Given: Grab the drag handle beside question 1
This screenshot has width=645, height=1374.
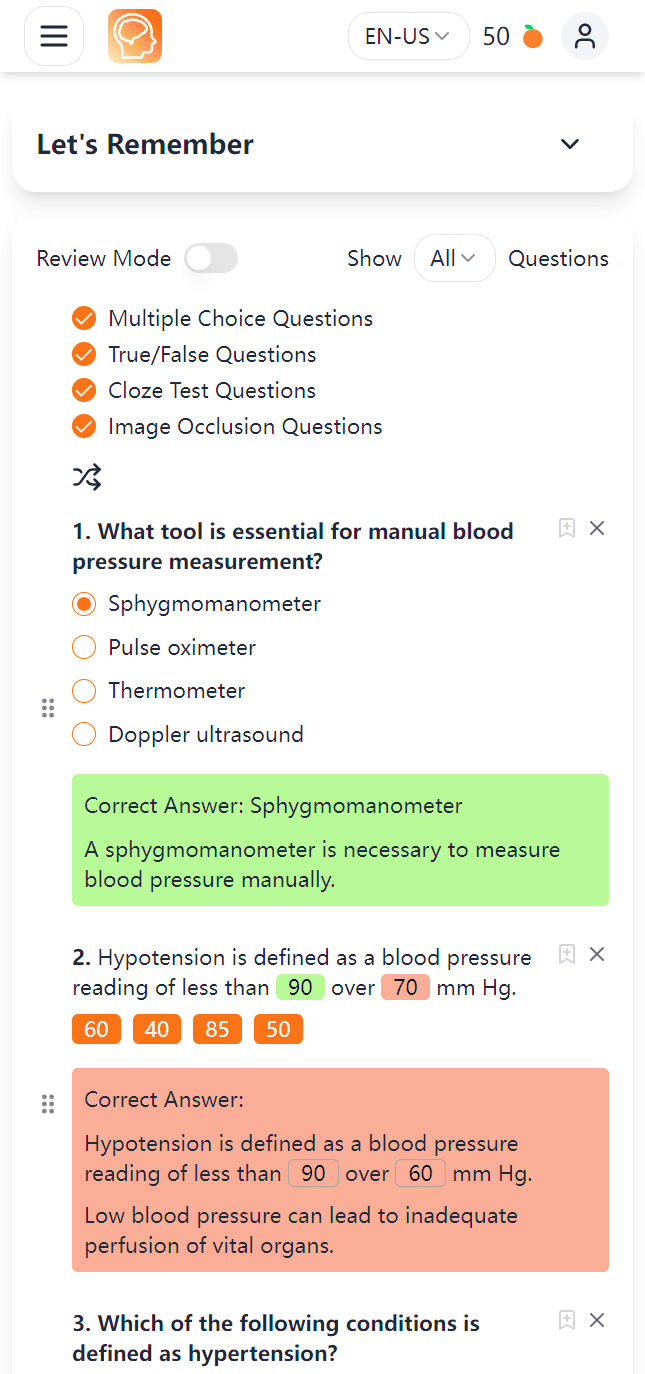Looking at the screenshot, I should (47, 709).
